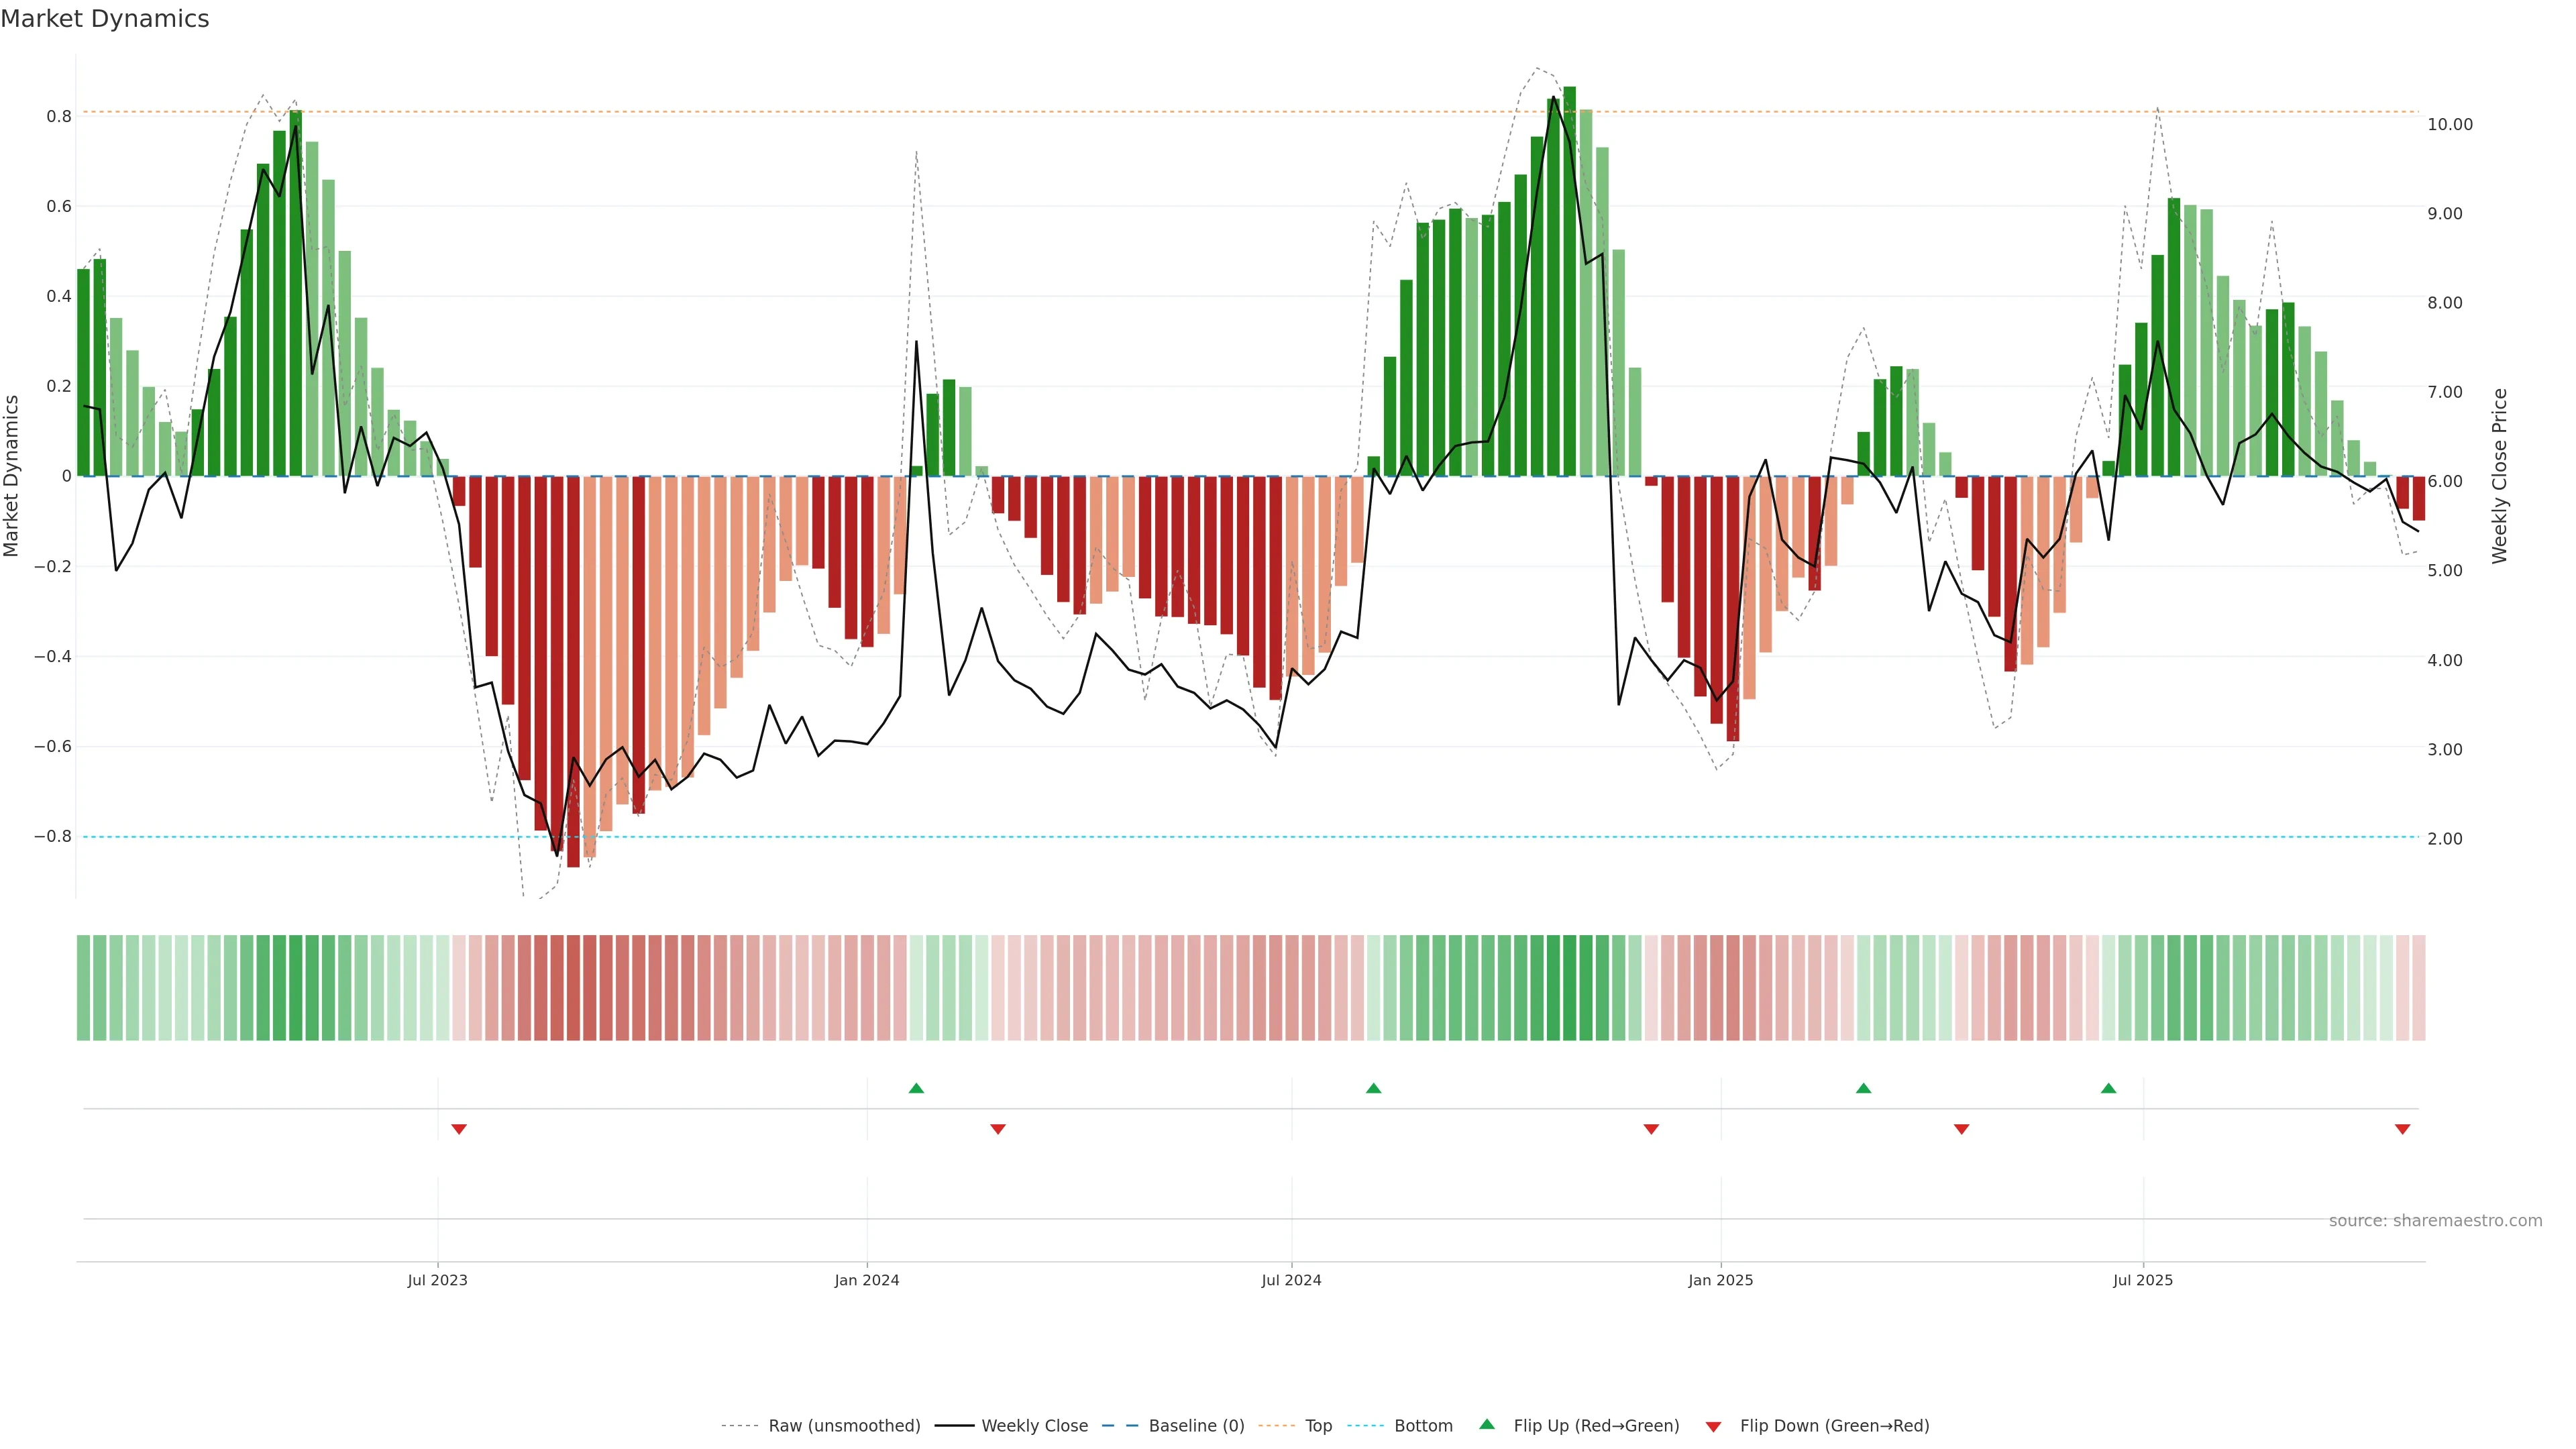Click the first green flip-up marker near Jan 2024
Screen dimensions: 2576x1449
(x=916, y=1088)
